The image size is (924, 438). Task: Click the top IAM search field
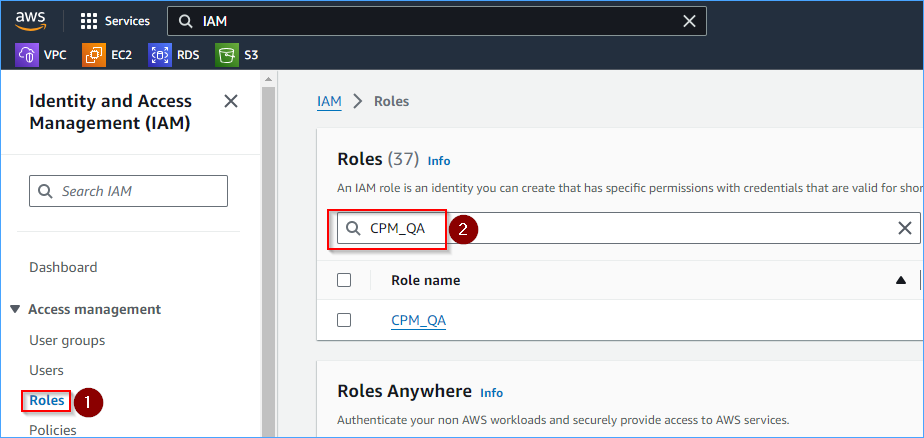click(437, 21)
